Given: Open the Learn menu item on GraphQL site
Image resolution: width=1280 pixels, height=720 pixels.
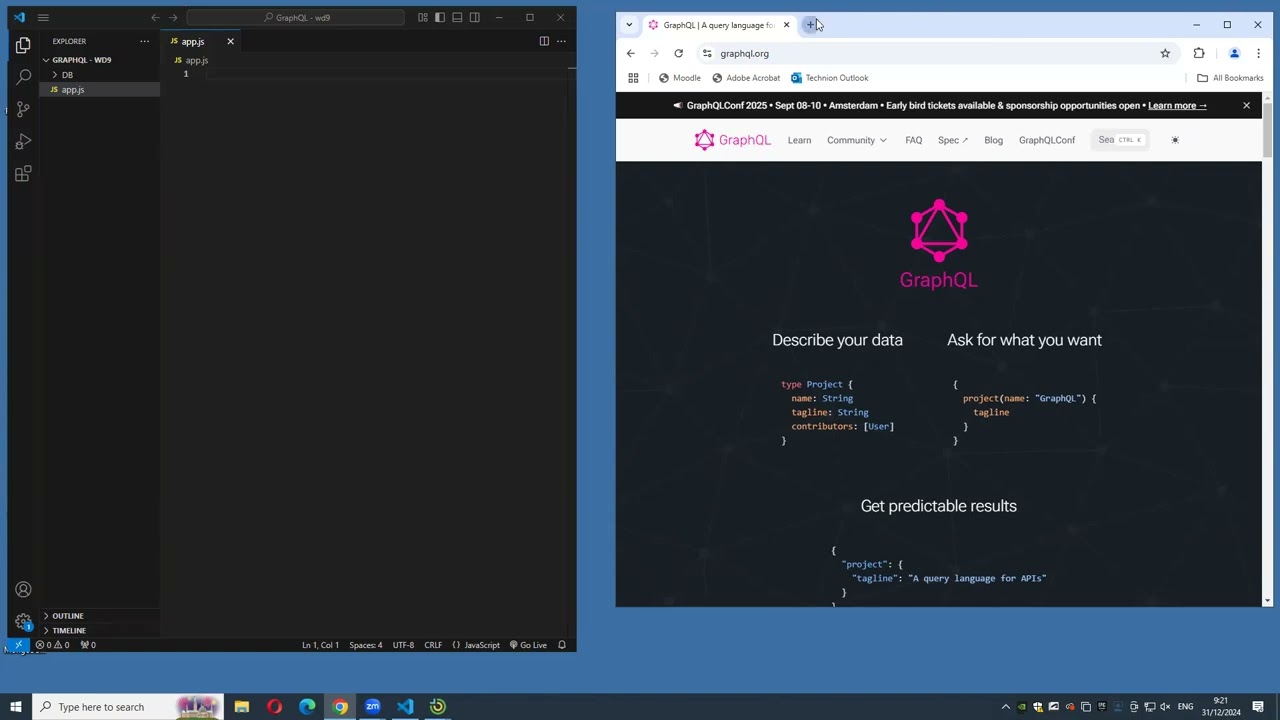Looking at the screenshot, I should click(799, 140).
